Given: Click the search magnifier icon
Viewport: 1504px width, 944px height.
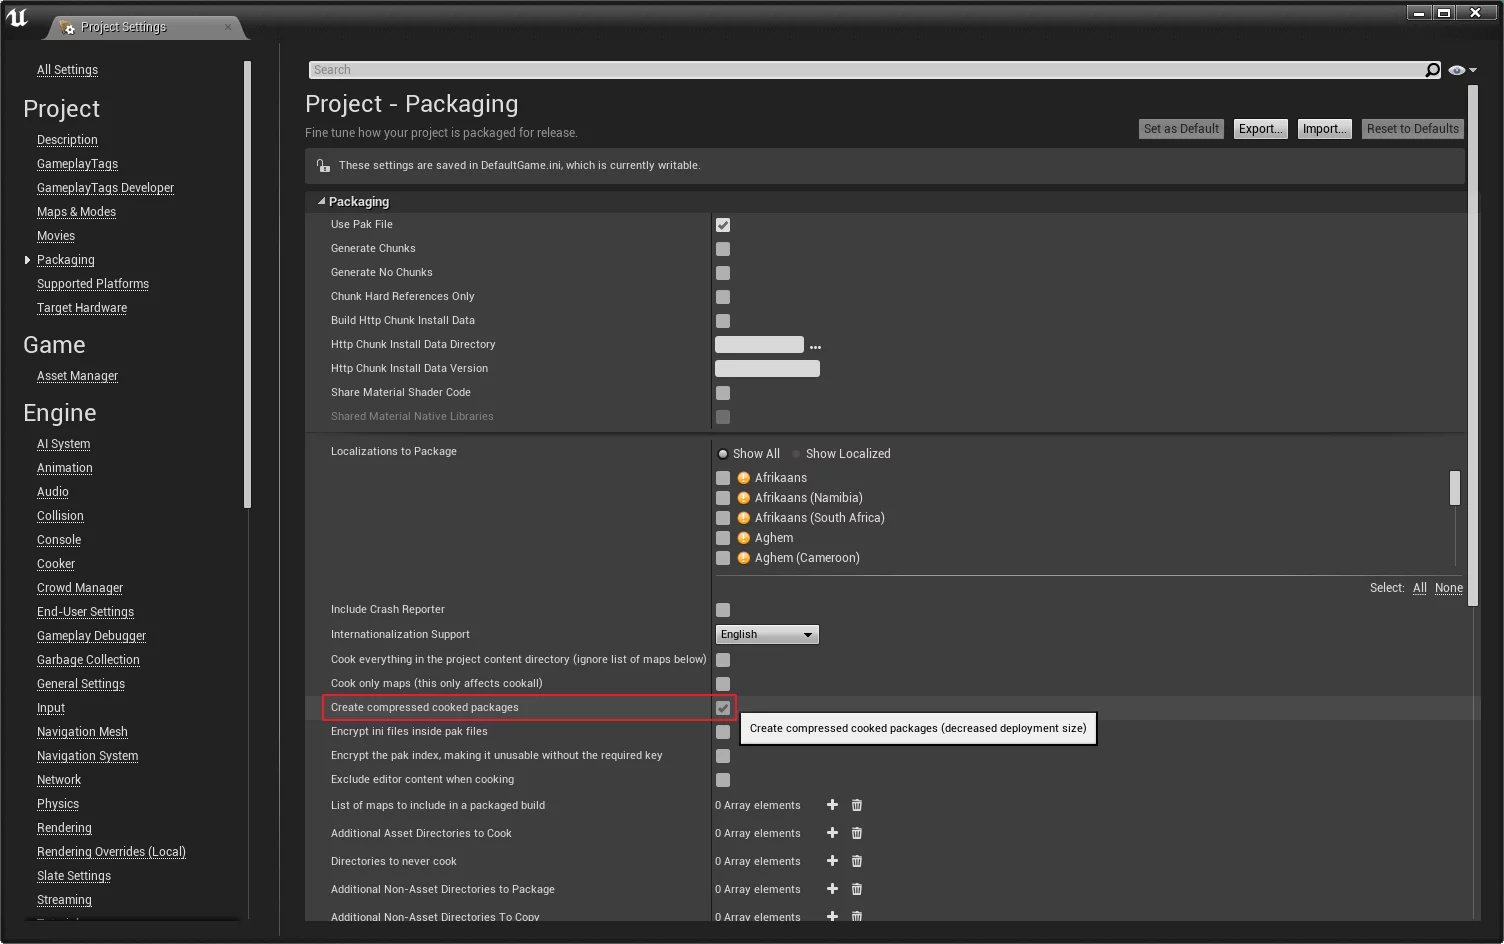Looking at the screenshot, I should [1432, 70].
